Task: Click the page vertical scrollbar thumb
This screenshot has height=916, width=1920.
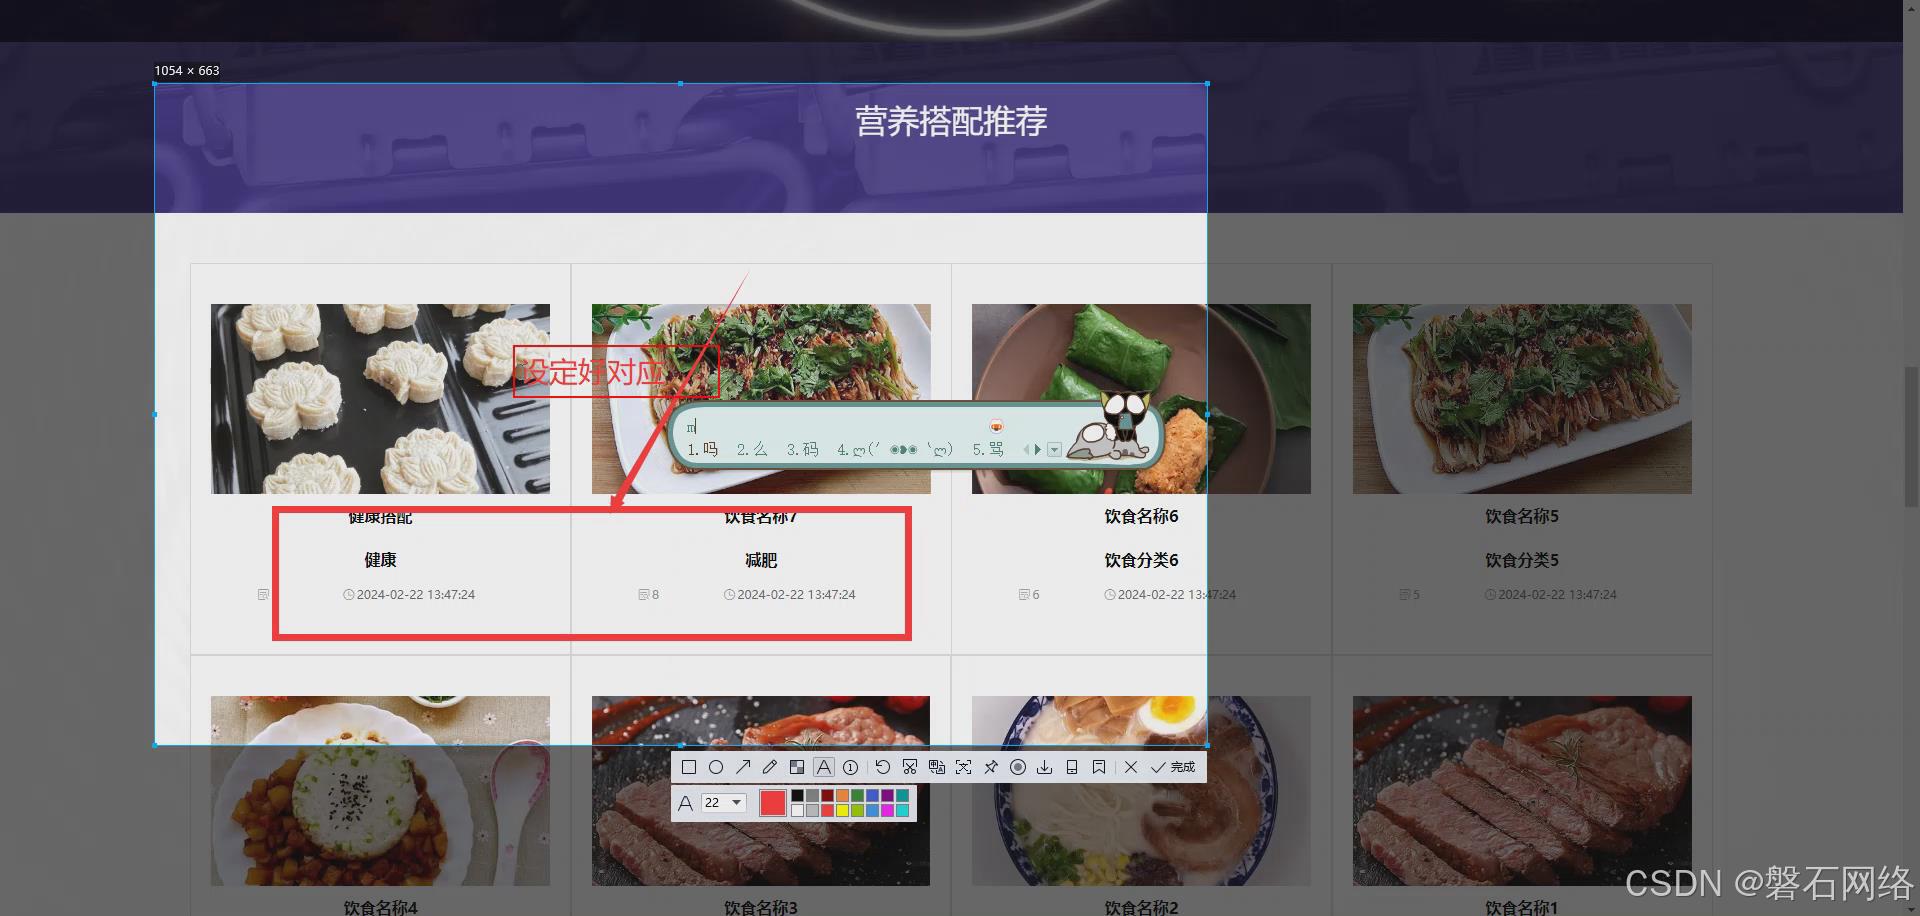Action: coord(1911,439)
